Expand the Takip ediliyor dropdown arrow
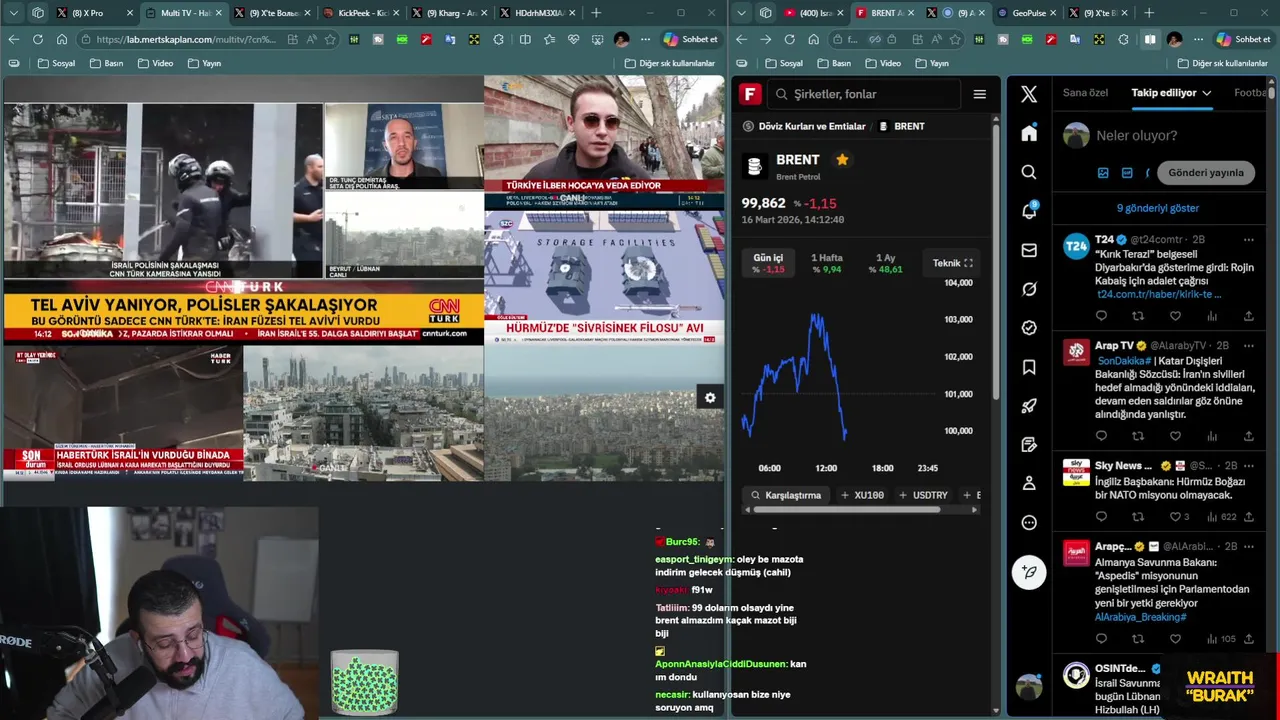 (1207, 93)
